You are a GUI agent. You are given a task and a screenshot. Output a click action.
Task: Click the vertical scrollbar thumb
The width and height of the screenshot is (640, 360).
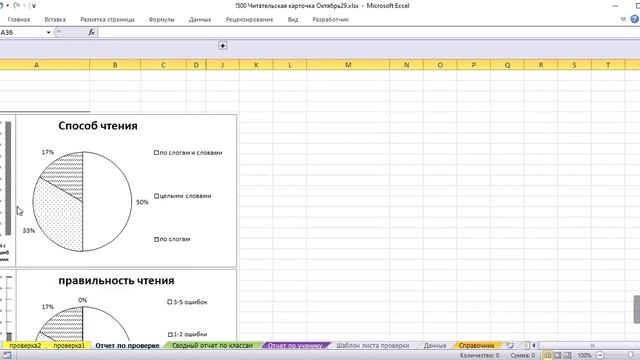tap(636, 309)
